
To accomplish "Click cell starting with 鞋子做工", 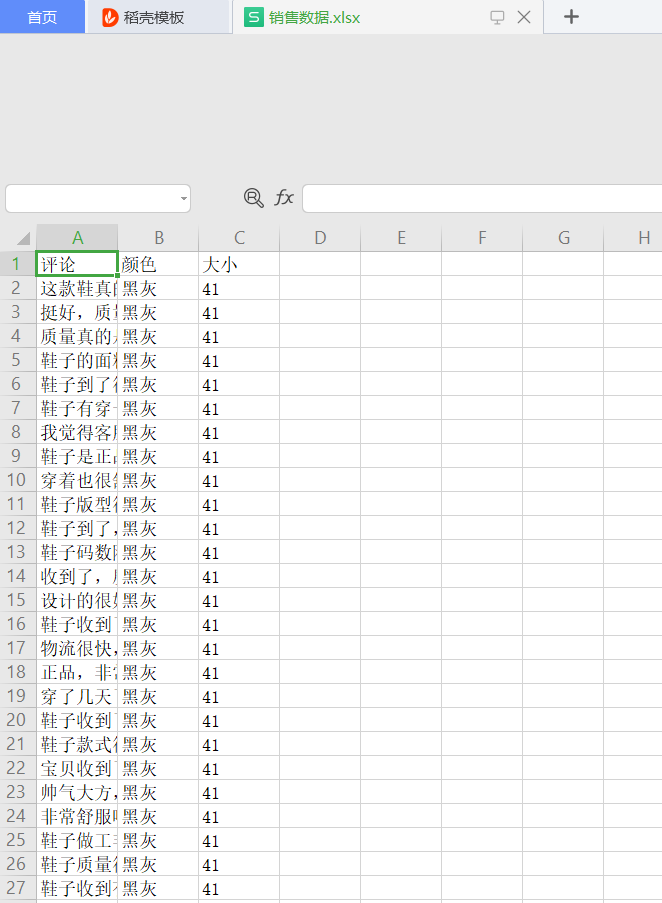I will tap(77, 840).
